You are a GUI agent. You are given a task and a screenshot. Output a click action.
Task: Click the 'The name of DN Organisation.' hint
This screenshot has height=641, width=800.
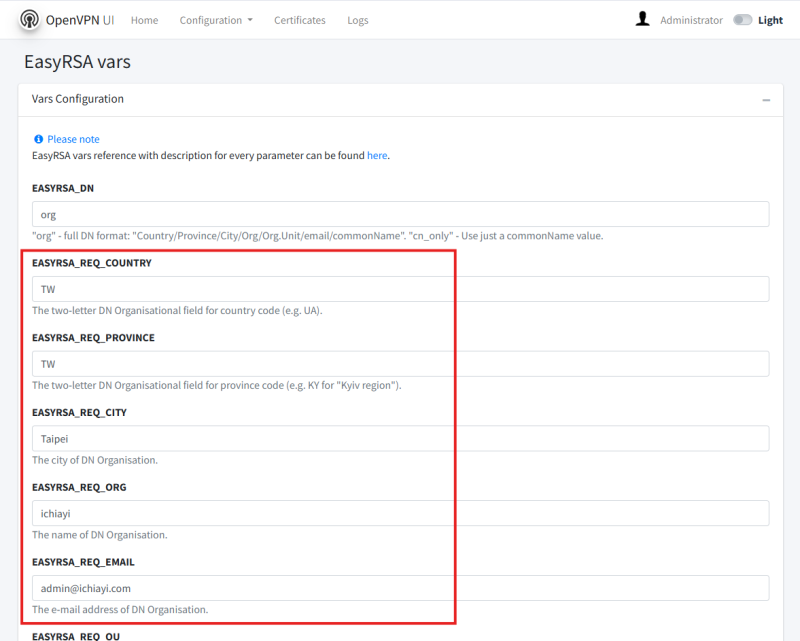click(99, 535)
